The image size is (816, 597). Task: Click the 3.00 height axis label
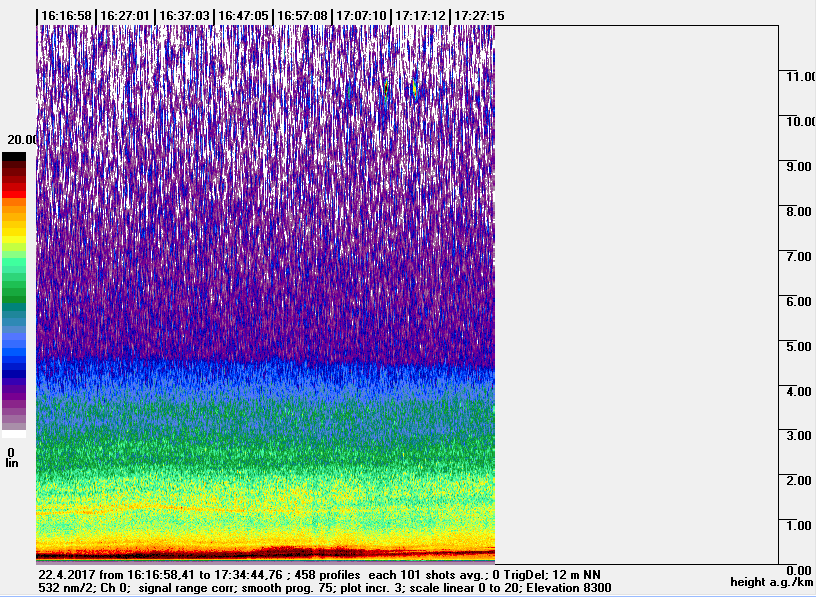click(798, 436)
